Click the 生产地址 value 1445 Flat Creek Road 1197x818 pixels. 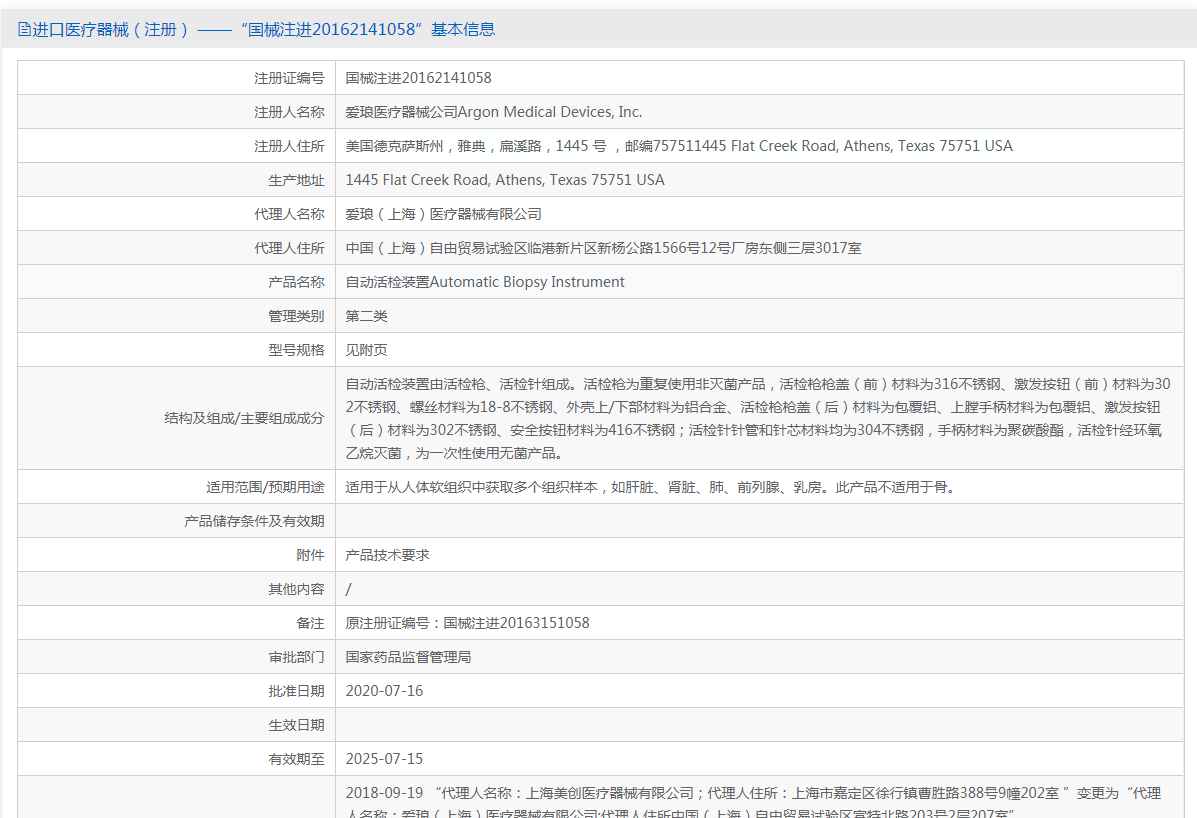pyautogui.click(x=504, y=180)
